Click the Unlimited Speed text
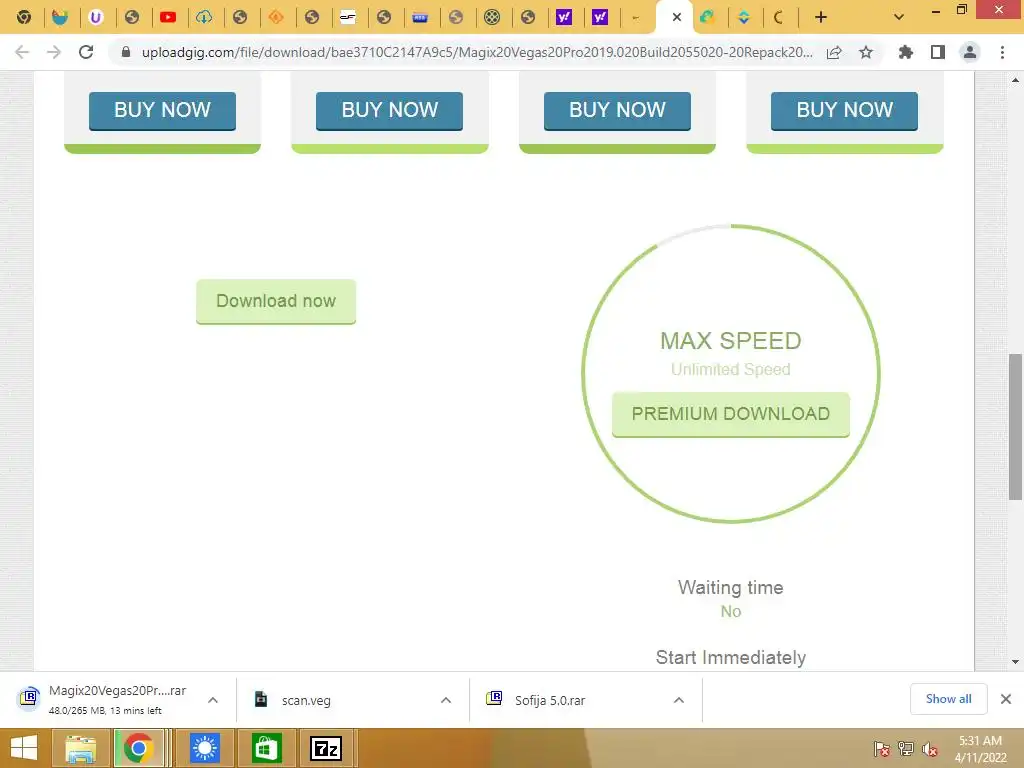The height and width of the screenshot is (768, 1024). [x=730, y=369]
